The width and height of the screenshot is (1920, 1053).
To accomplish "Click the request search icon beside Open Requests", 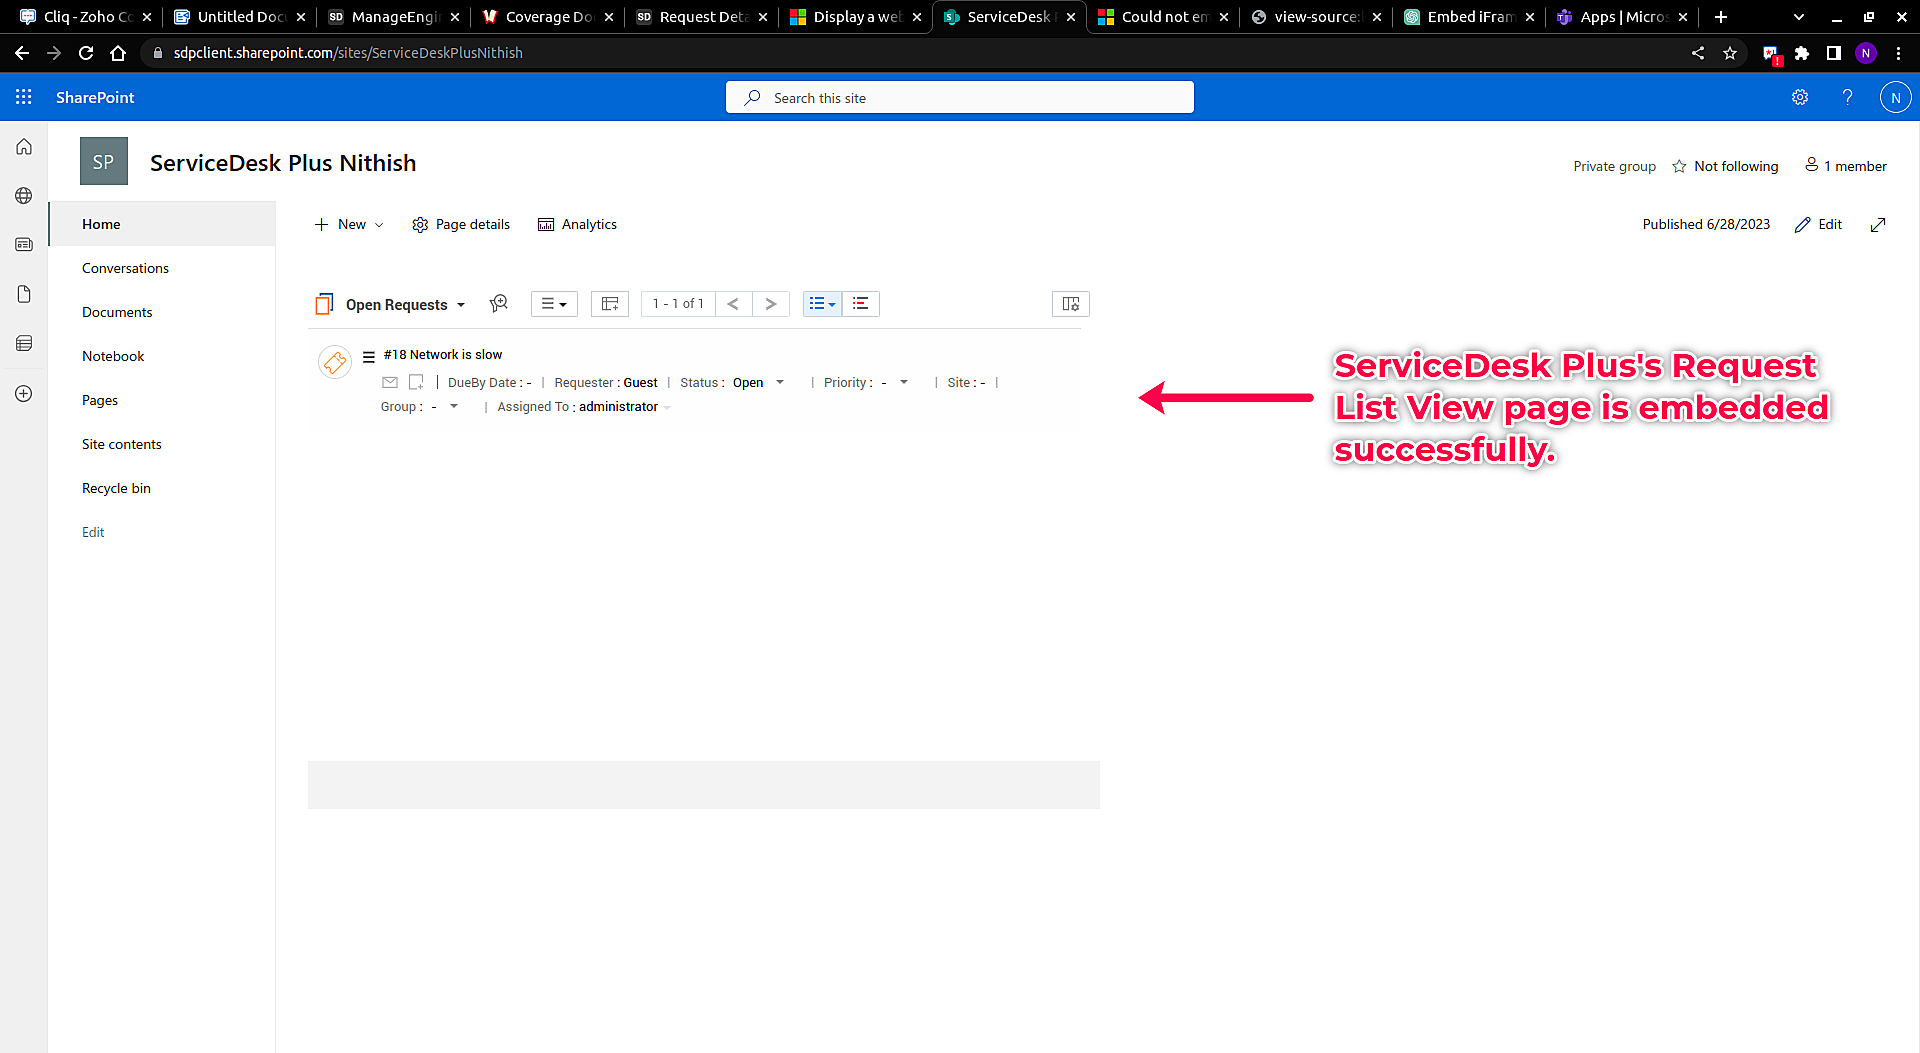I will pyautogui.click(x=499, y=304).
